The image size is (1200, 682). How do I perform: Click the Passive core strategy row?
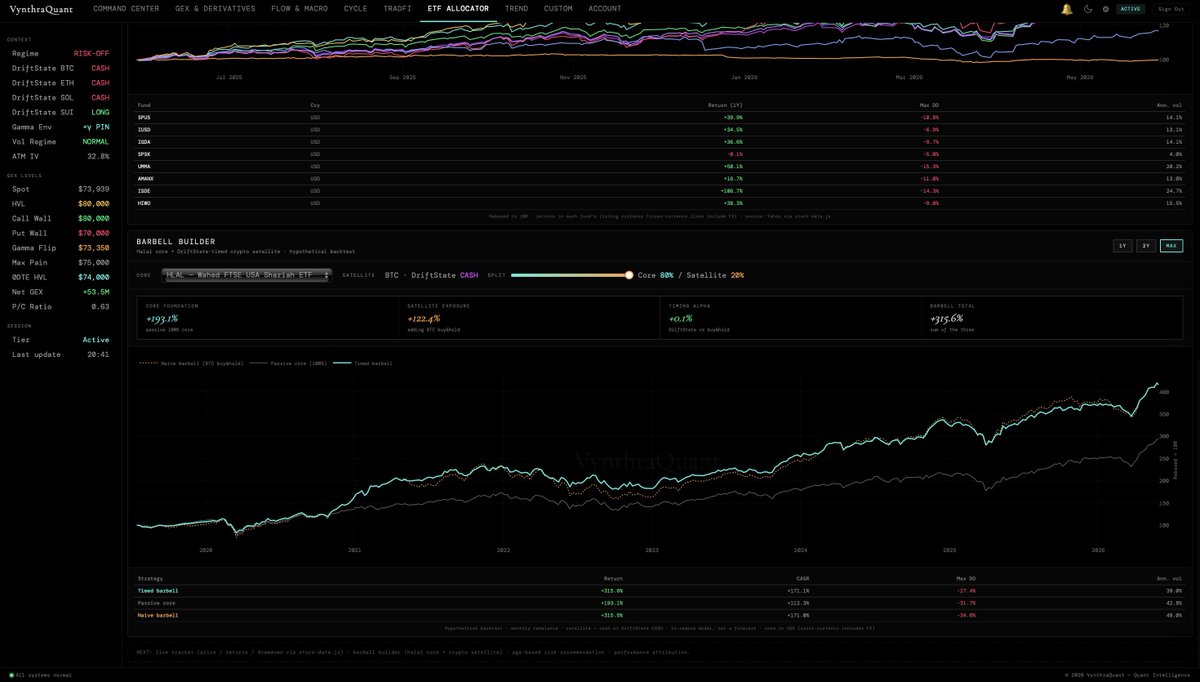click(x=660, y=603)
